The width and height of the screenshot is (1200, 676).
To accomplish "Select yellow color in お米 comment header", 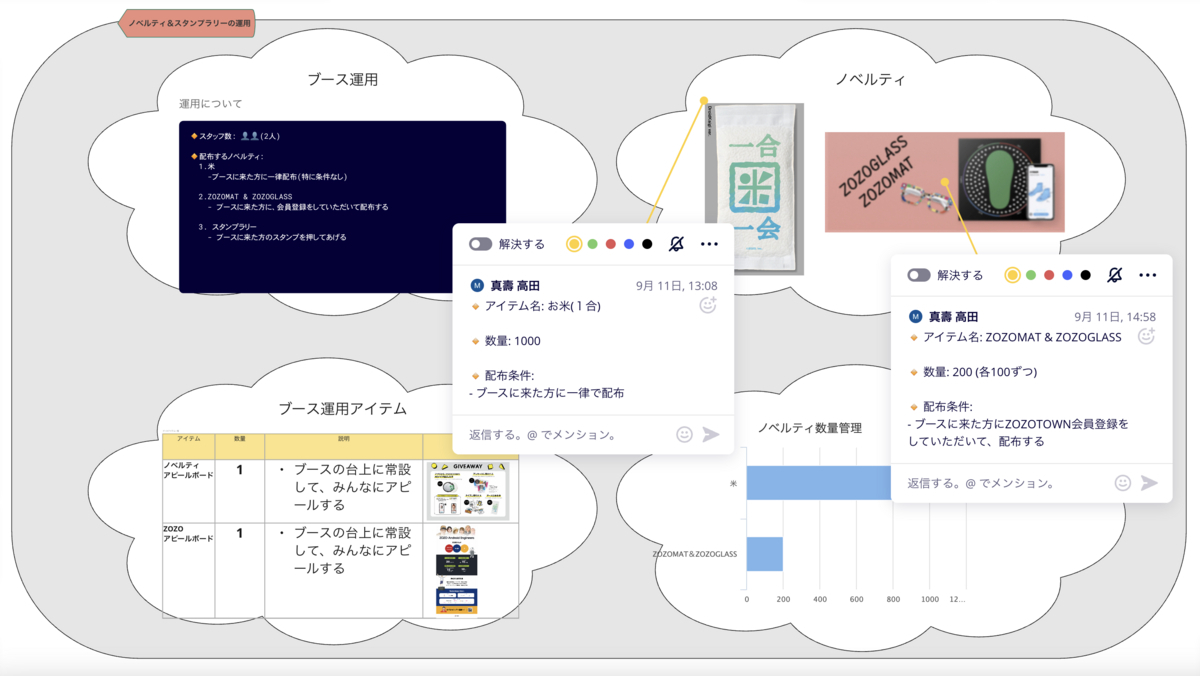I will [574, 244].
